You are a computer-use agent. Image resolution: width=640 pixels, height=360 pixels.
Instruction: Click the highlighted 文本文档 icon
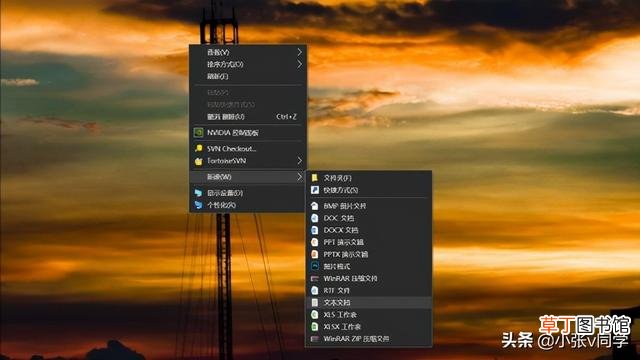click(x=315, y=302)
